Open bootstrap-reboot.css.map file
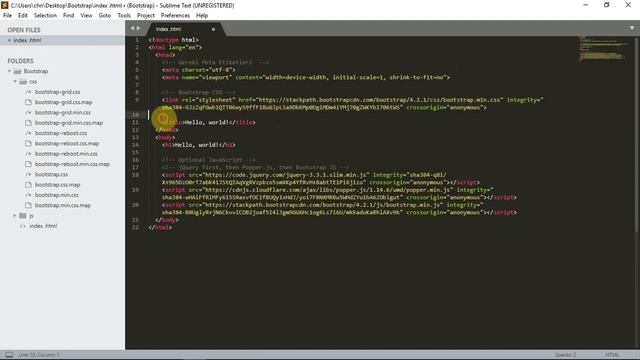The width and height of the screenshot is (640, 360). (x=67, y=144)
